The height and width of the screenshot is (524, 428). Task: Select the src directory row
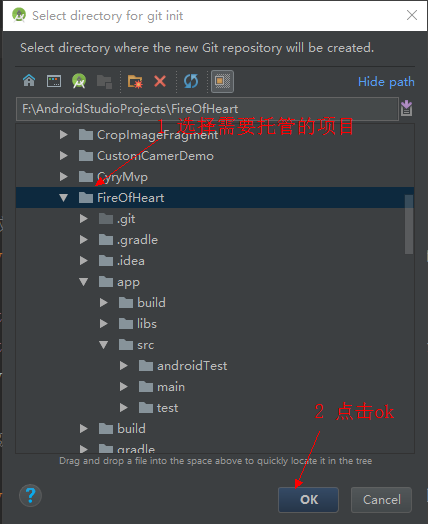(x=215, y=345)
